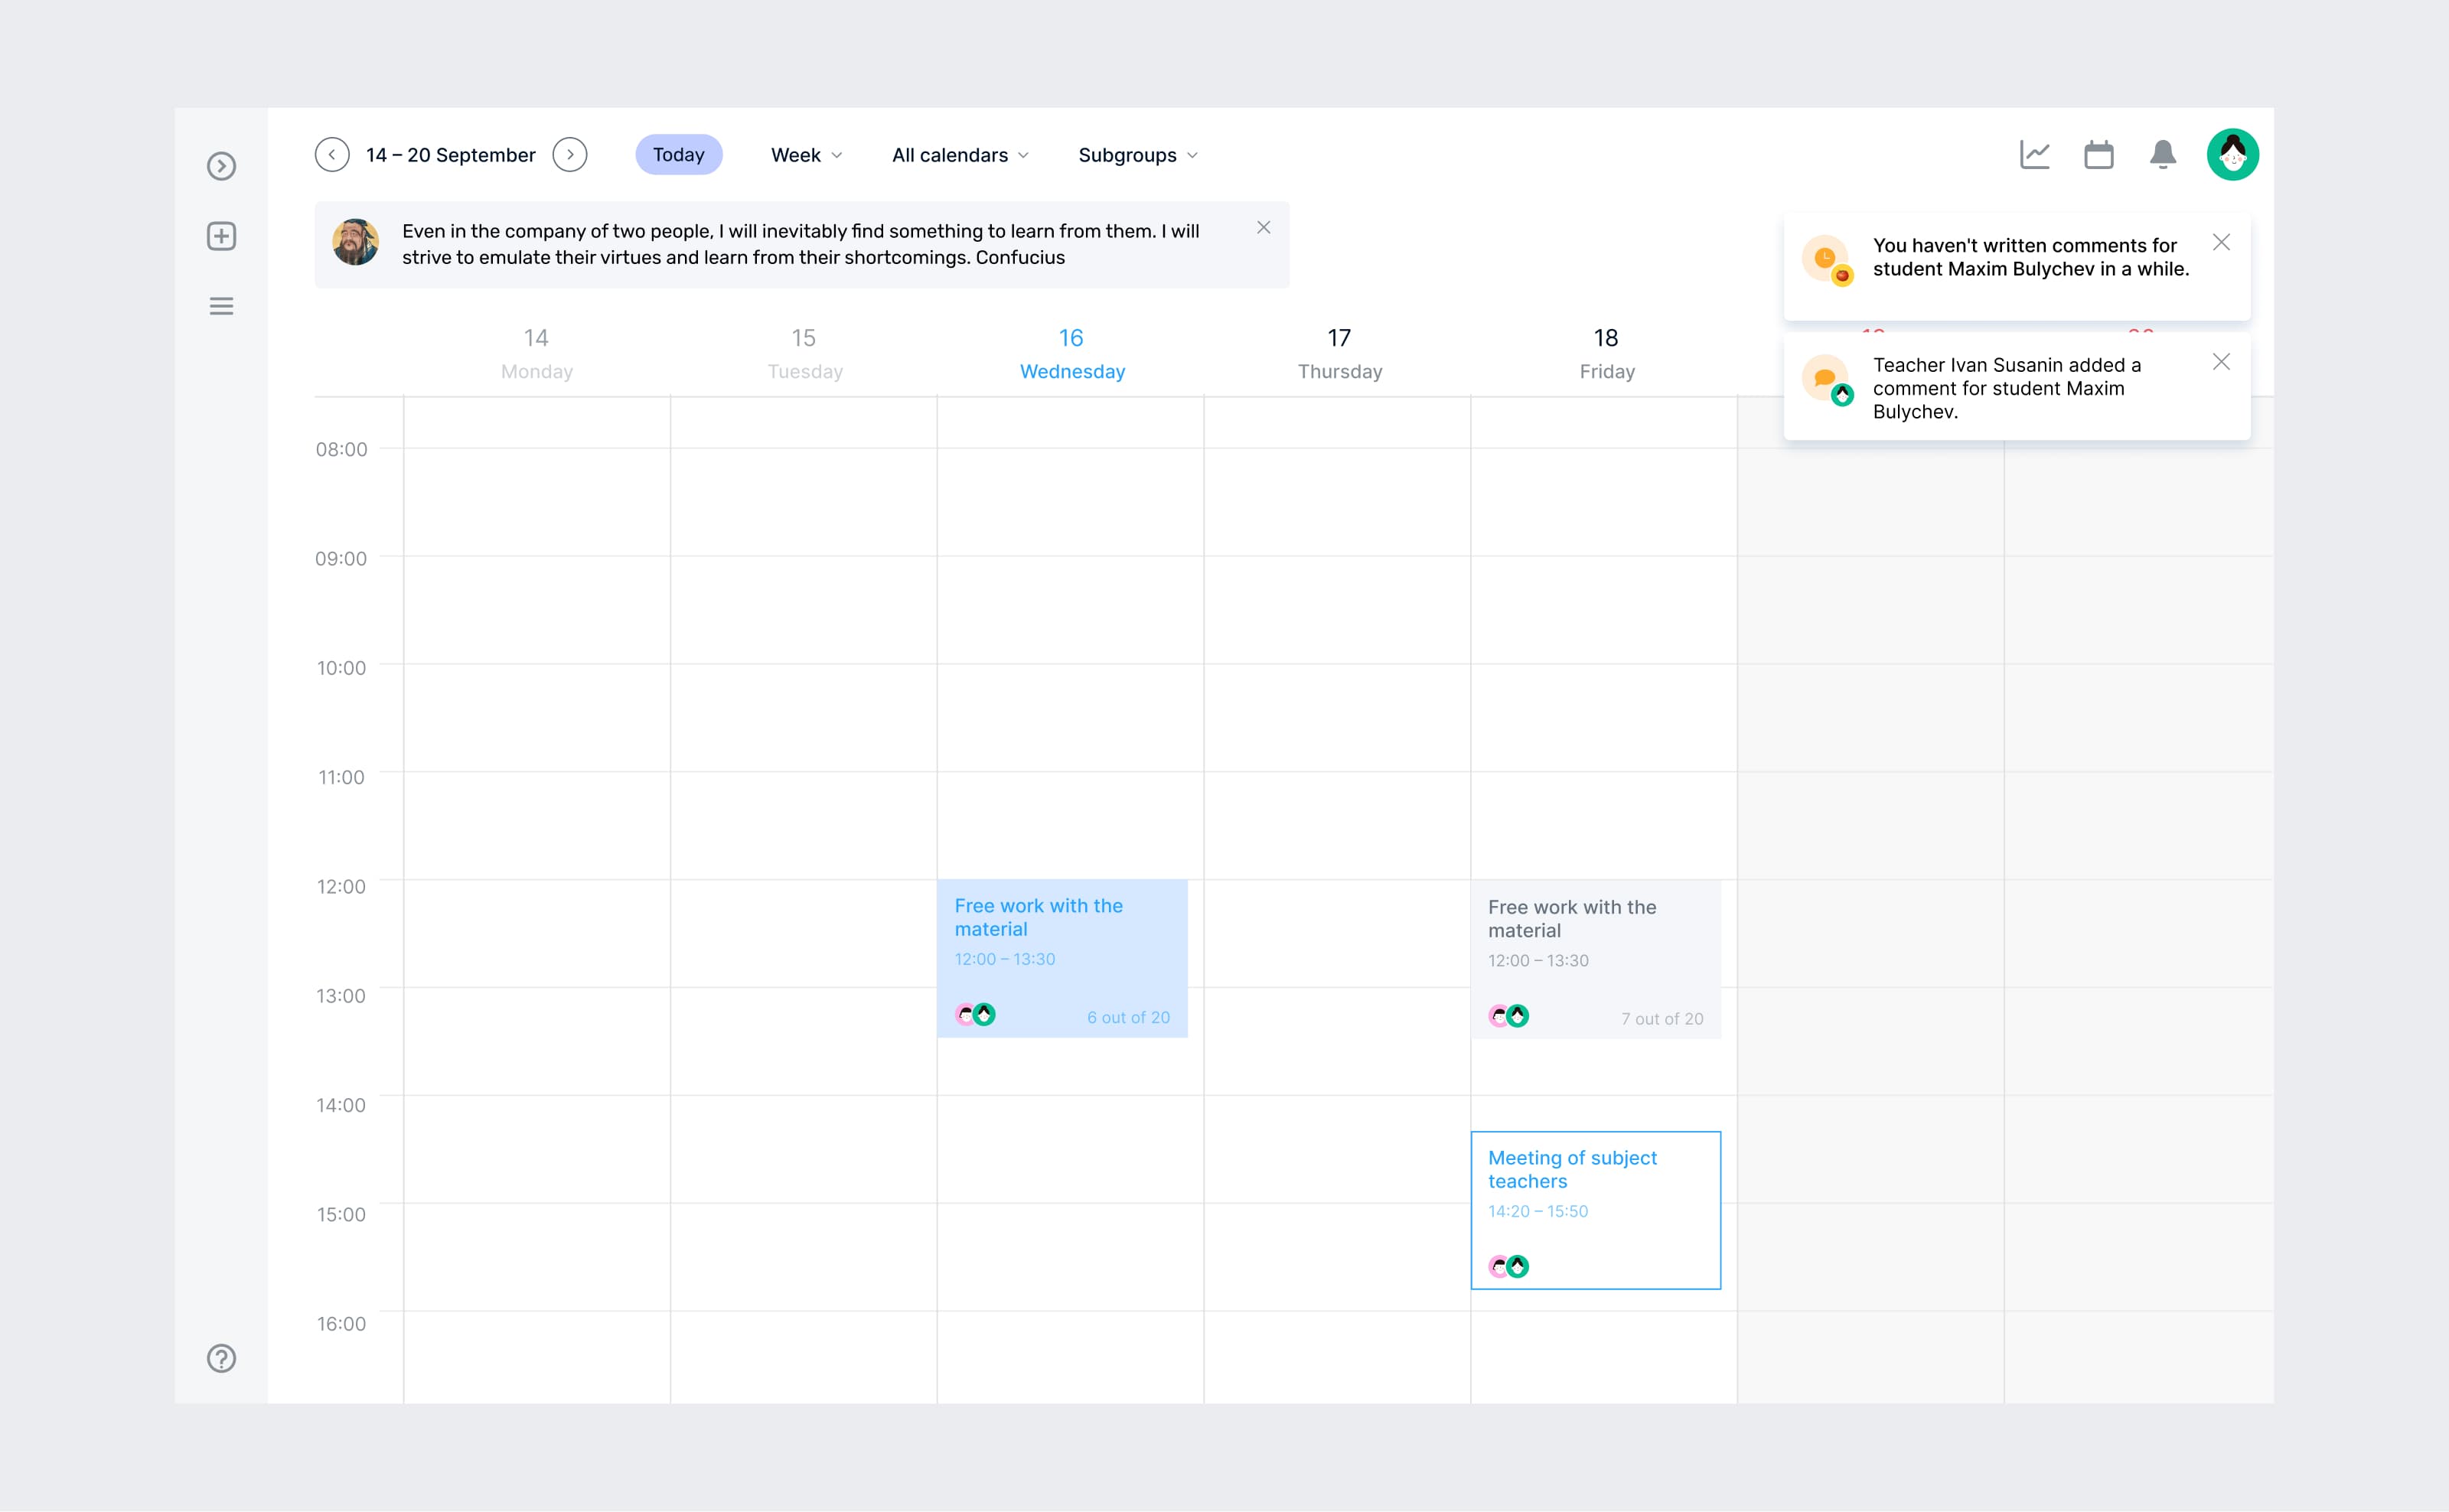The image size is (2449, 1512).
Task: Expand the sidebar with arrow icon
Action: click(221, 166)
